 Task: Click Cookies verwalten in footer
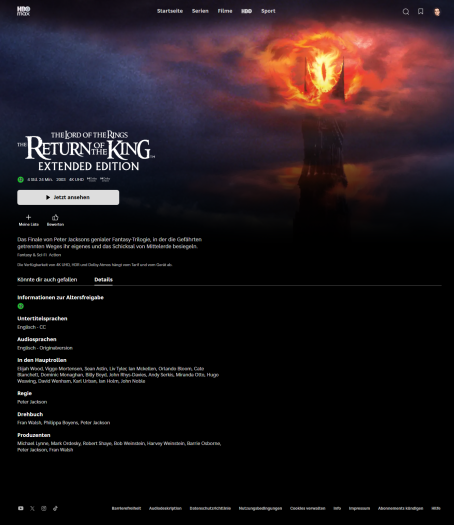coord(308,508)
